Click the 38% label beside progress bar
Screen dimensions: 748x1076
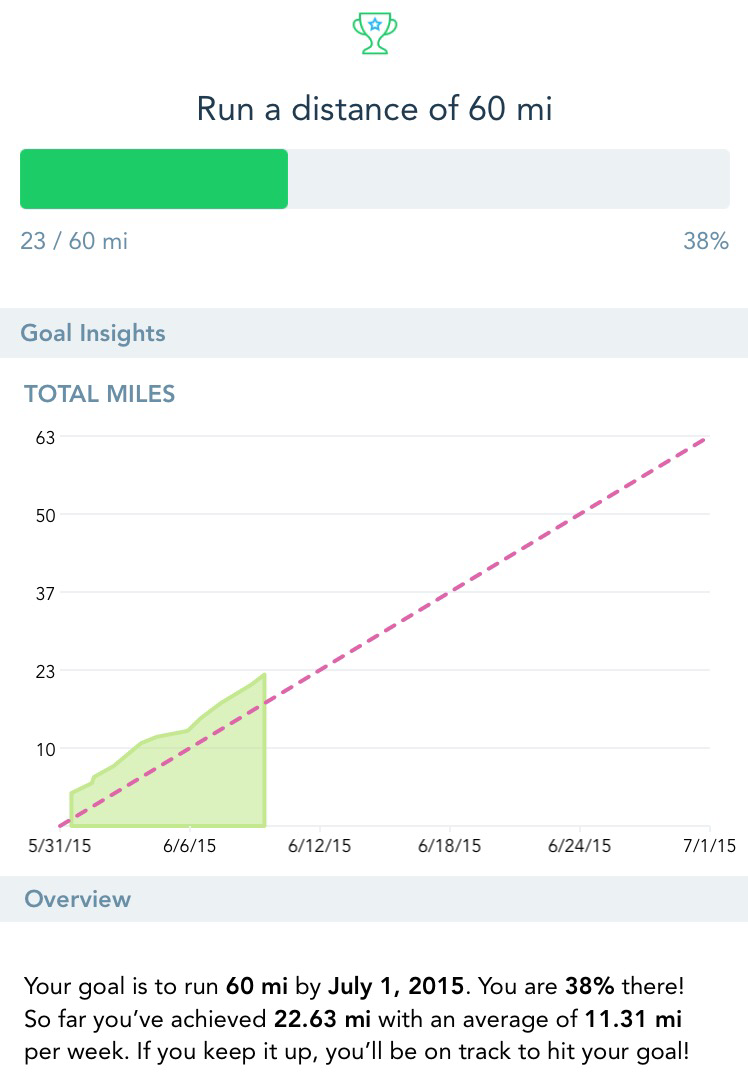[705, 241]
